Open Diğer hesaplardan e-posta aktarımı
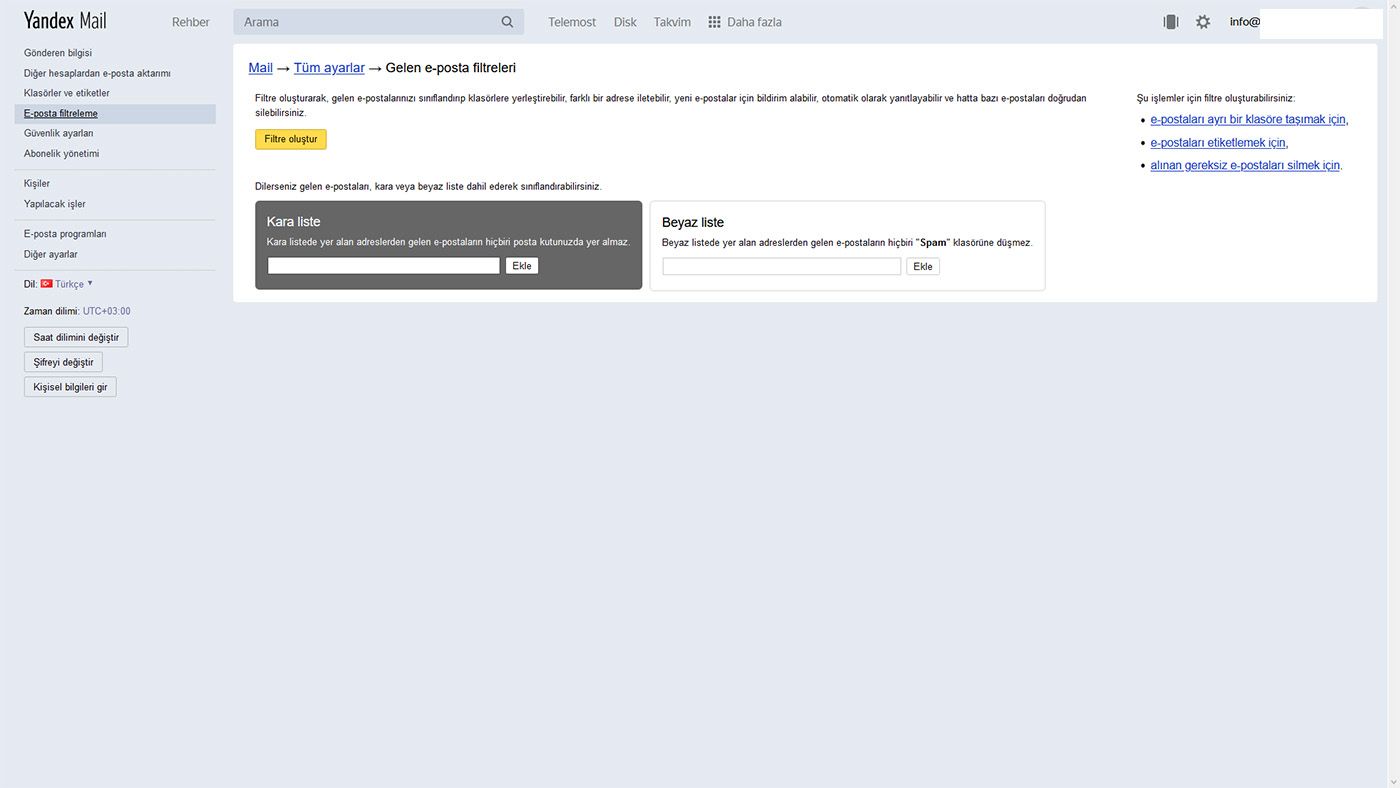 [x=97, y=73]
